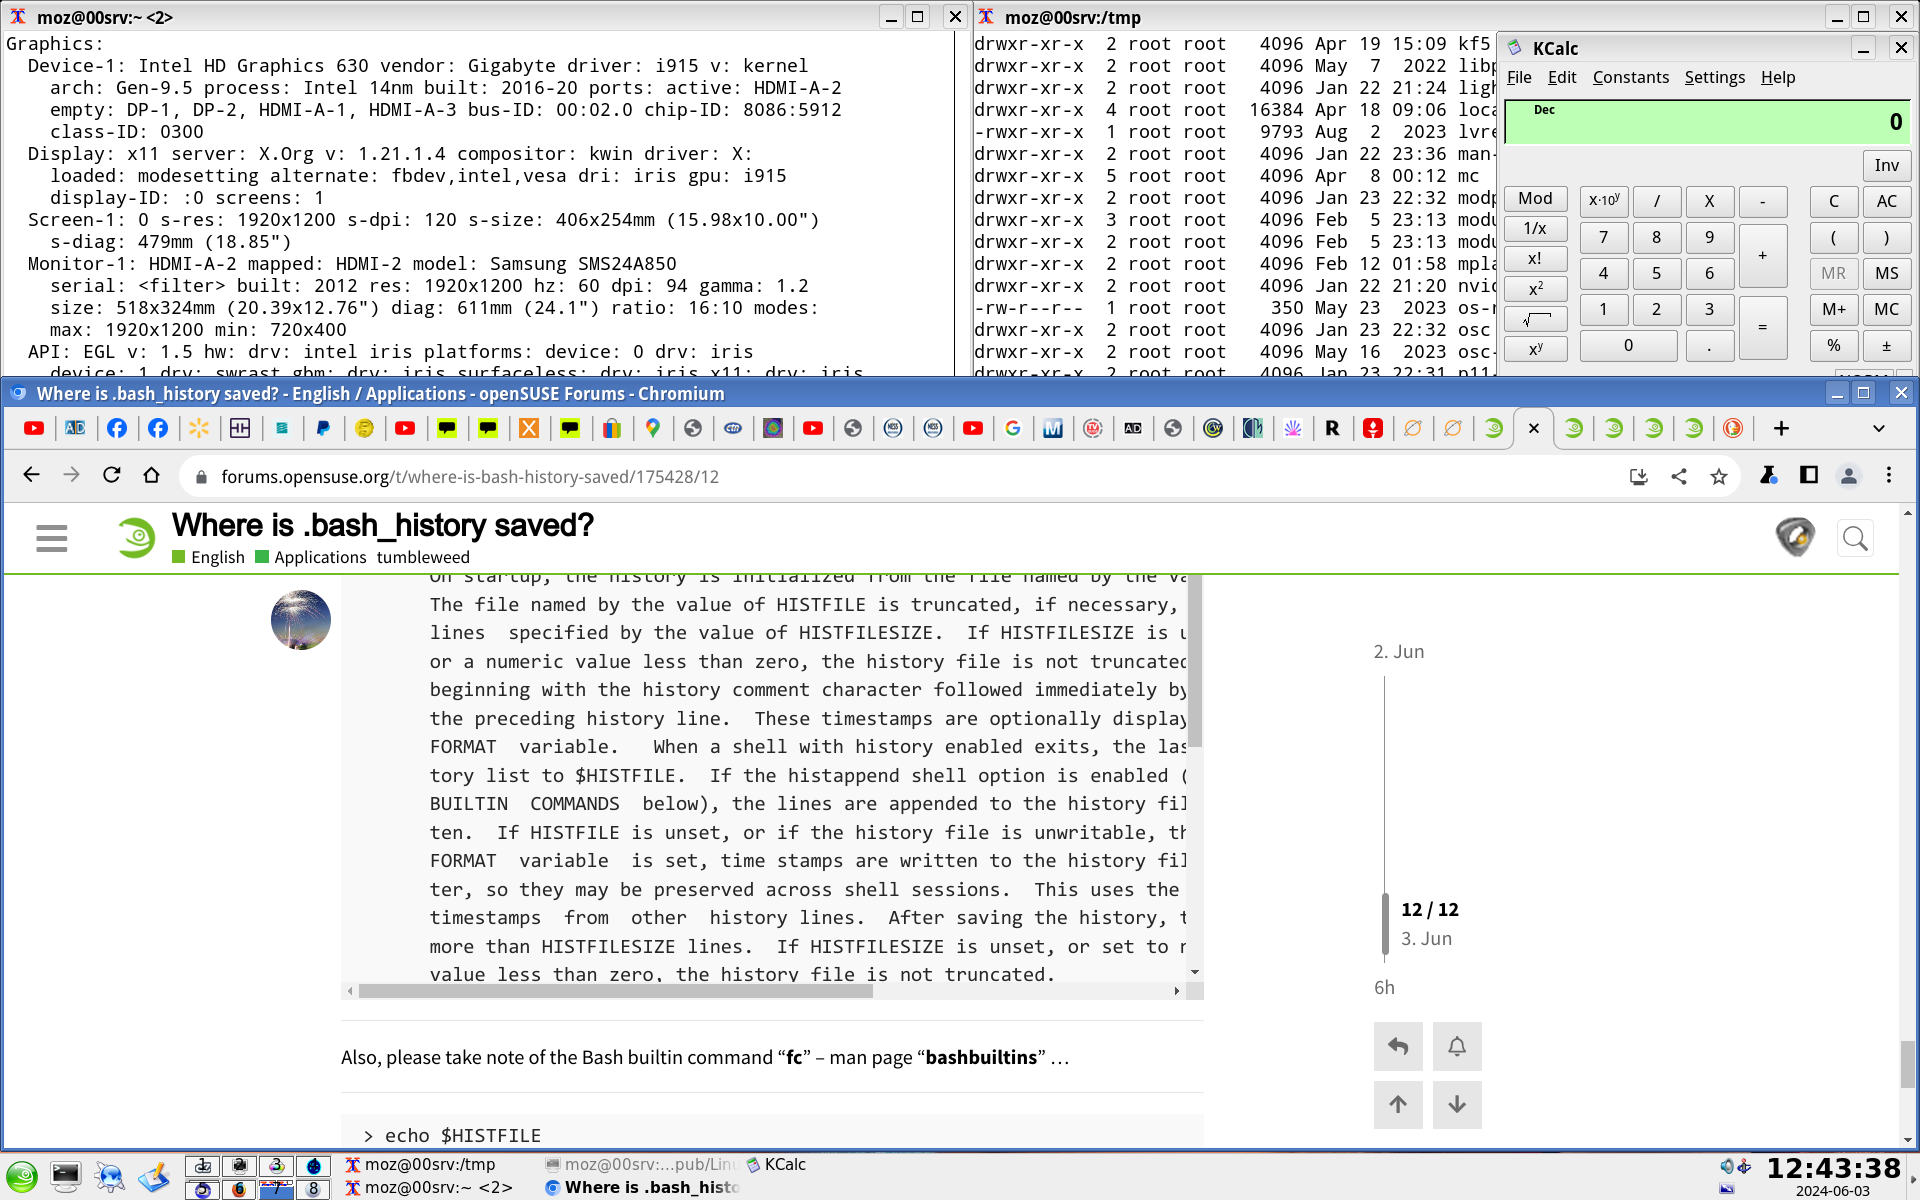The height and width of the screenshot is (1200, 1920).
Task: Go back in Chromium
Action: pos(32,476)
